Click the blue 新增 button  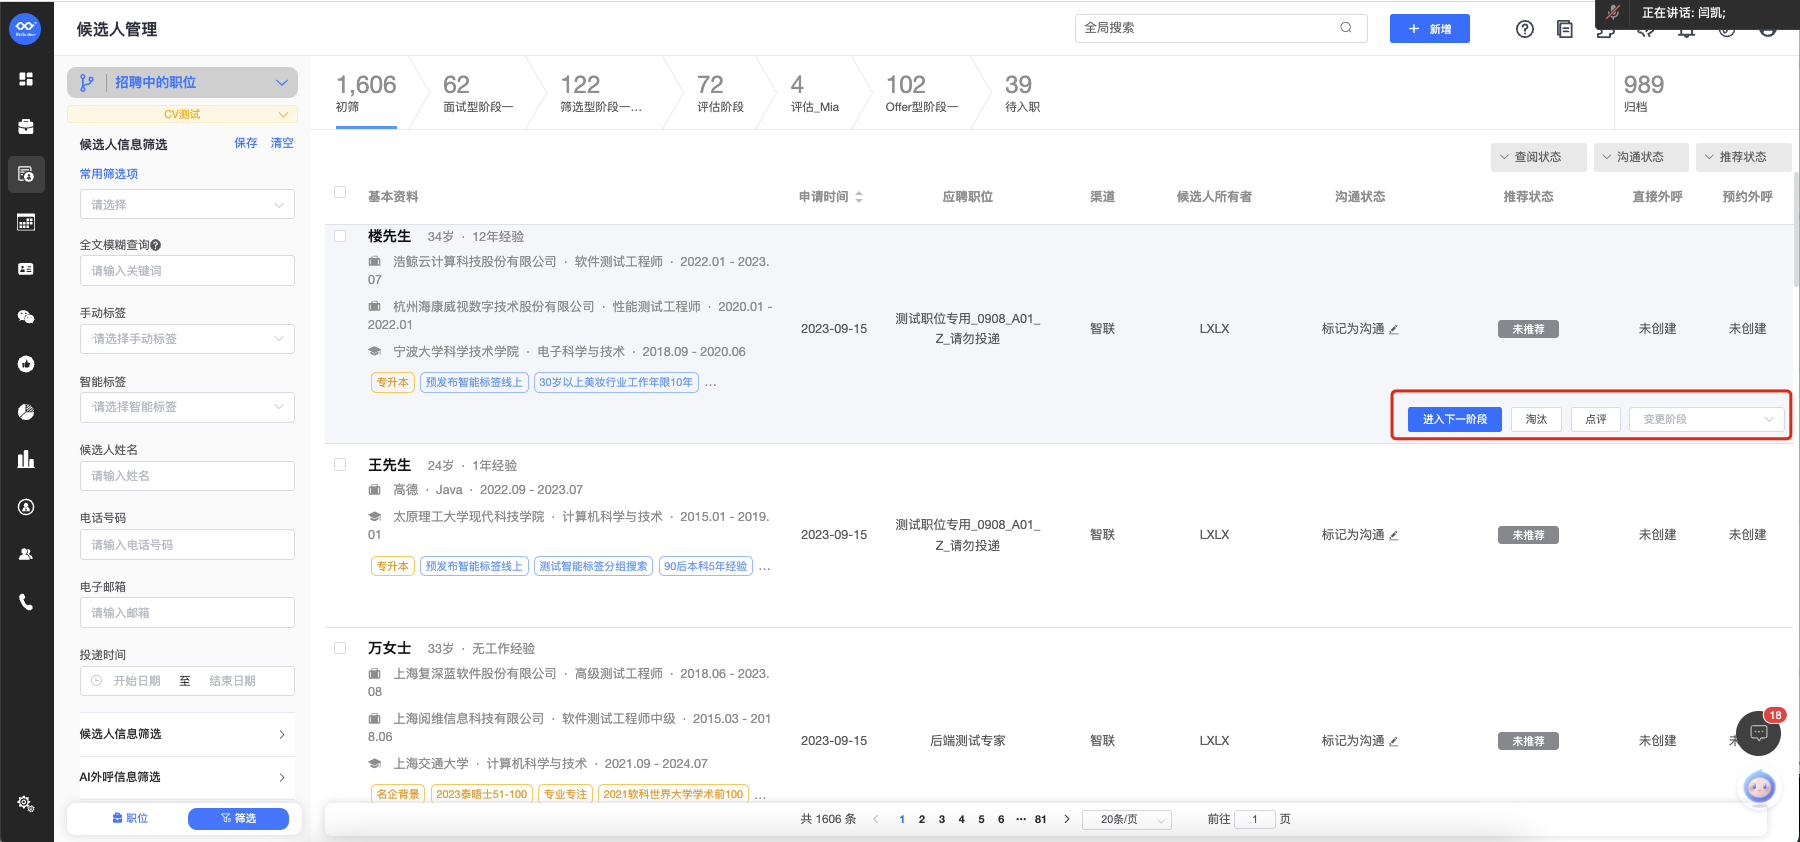pos(1429,29)
